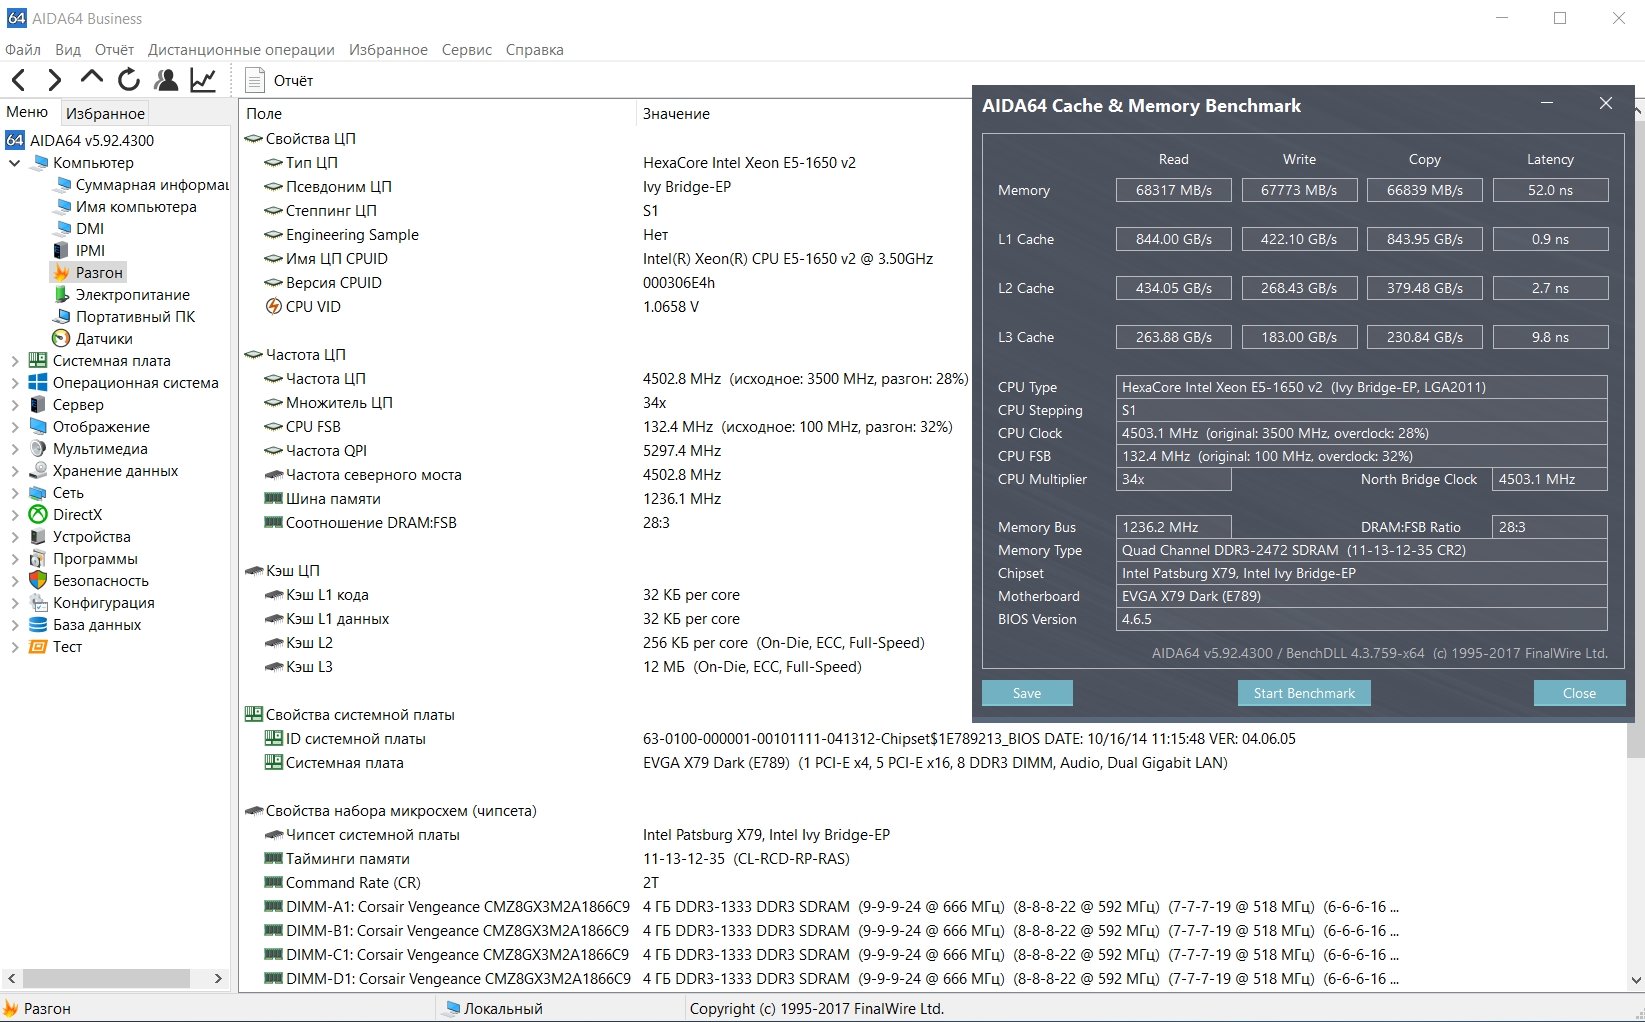Viewport: 1645px width, 1022px height.
Task: Expand the Мультимедиа tree node
Action: tap(14, 448)
